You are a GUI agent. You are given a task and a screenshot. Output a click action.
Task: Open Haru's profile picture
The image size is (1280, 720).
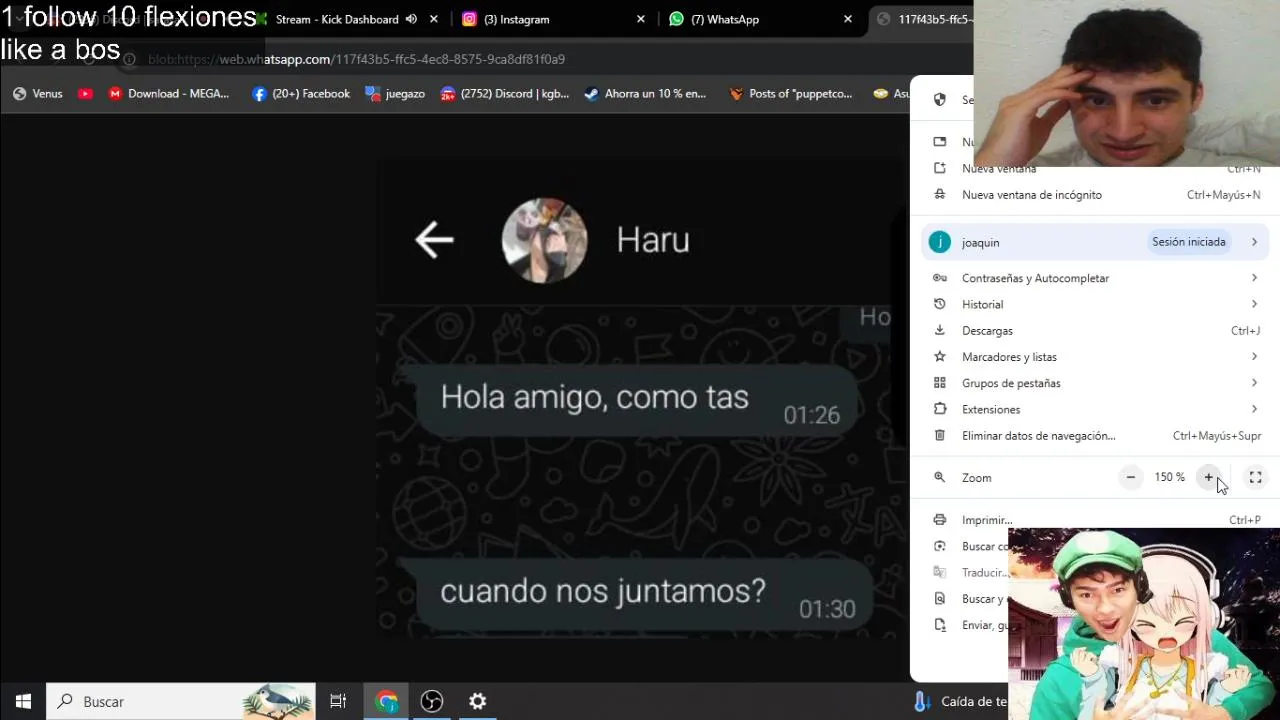click(544, 241)
